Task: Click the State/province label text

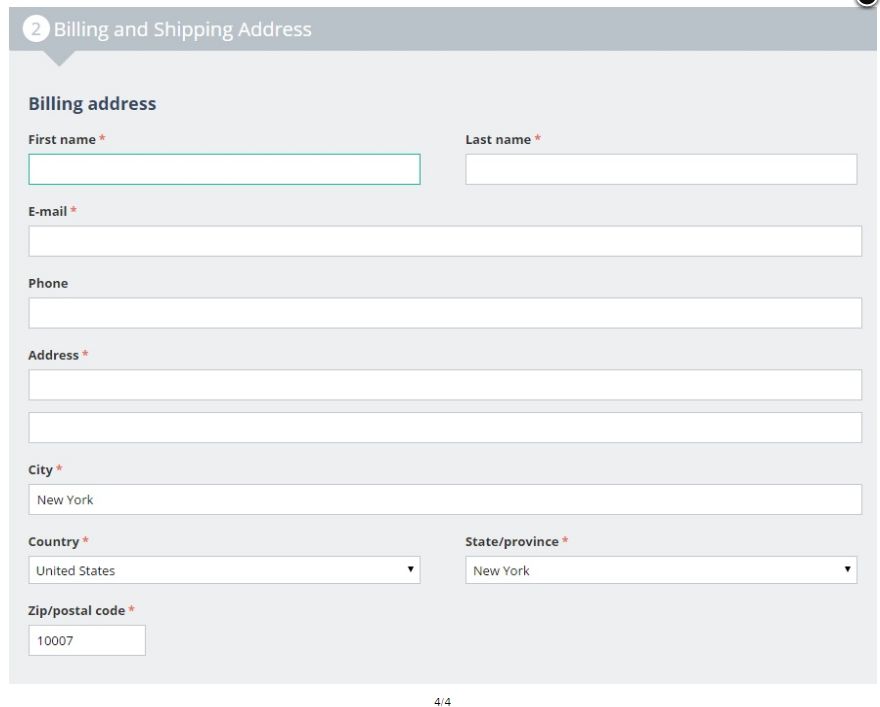Action: pyautogui.click(x=511, y=542)
